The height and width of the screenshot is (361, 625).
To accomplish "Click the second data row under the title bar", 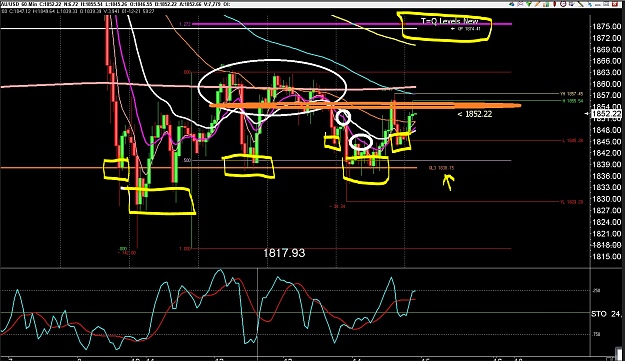I will tap(78, 12).
